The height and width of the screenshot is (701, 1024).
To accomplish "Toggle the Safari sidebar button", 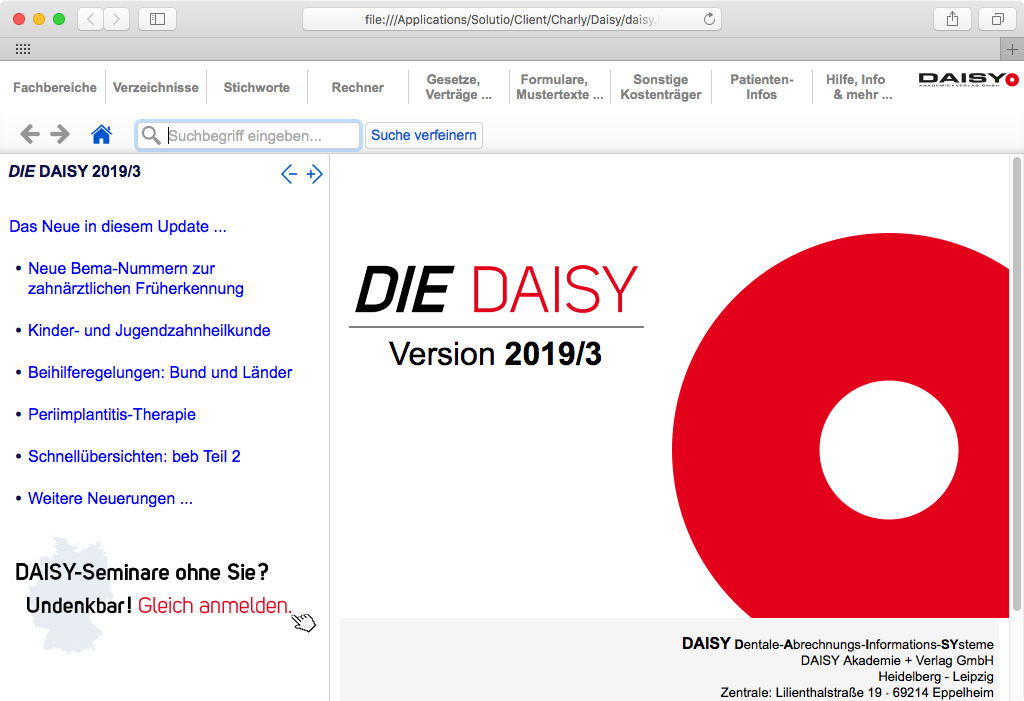I will 157,19.
